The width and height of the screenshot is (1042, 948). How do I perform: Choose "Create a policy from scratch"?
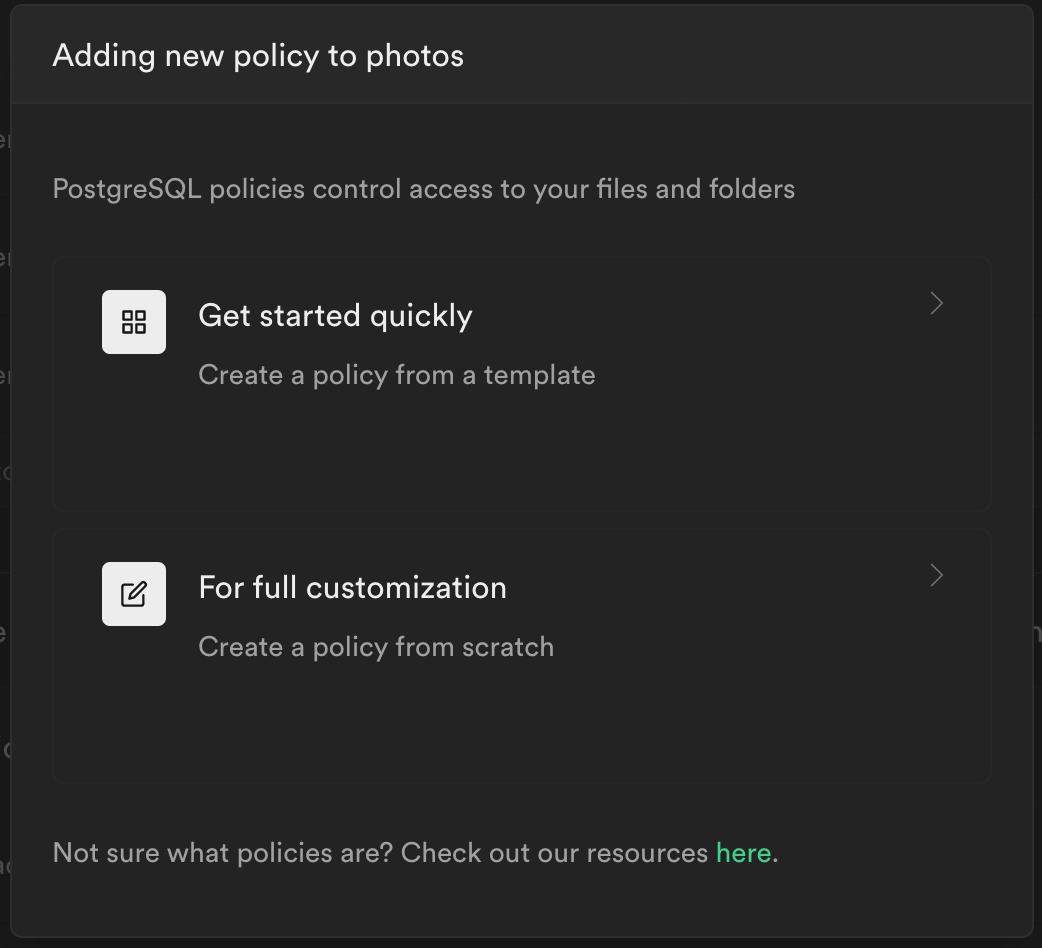click(376, 647)
